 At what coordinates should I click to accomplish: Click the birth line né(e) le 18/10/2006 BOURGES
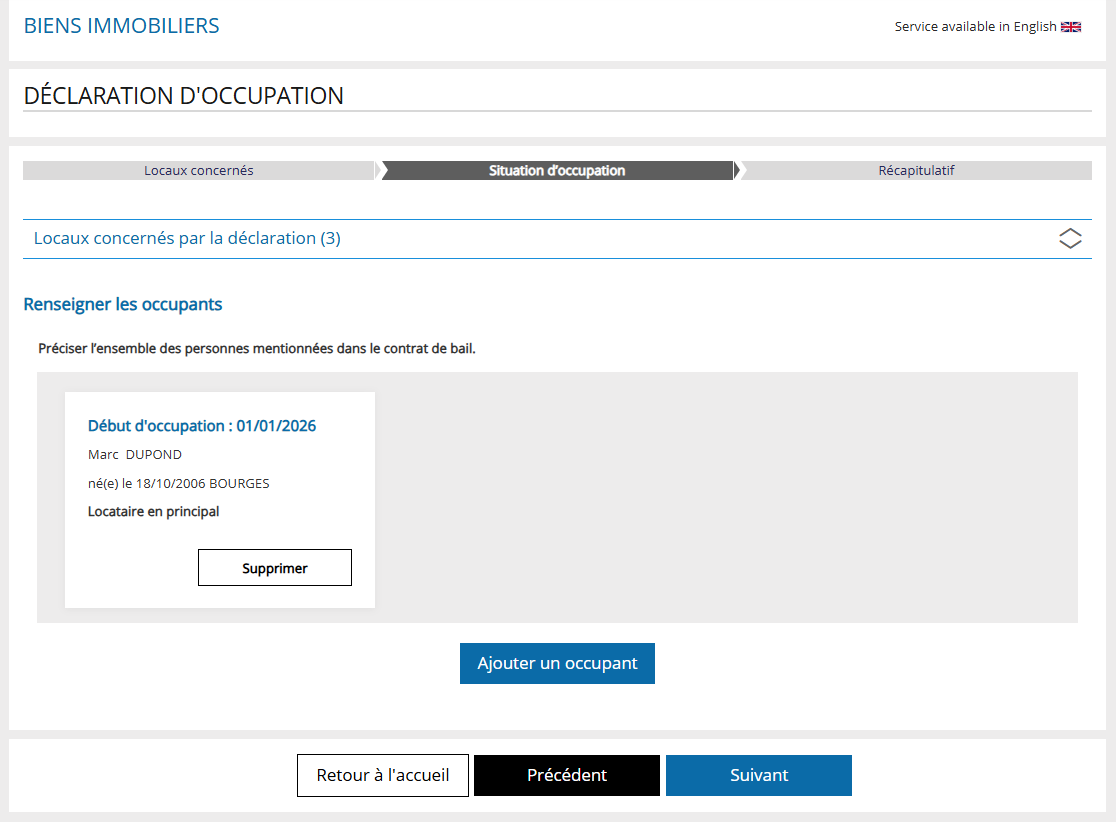click(179, 484)
